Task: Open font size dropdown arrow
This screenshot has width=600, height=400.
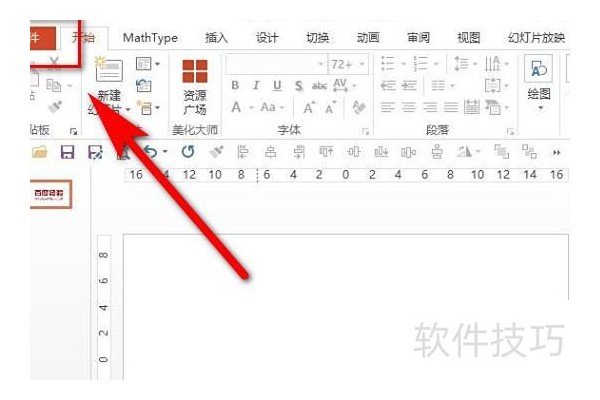Action: click(x=362, y=64)
